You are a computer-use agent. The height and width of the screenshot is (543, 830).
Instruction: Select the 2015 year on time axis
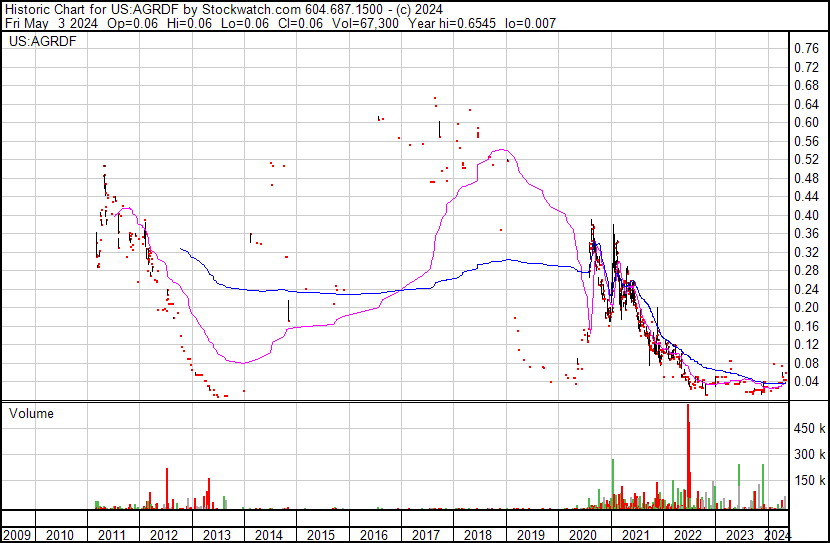[321, 536]
